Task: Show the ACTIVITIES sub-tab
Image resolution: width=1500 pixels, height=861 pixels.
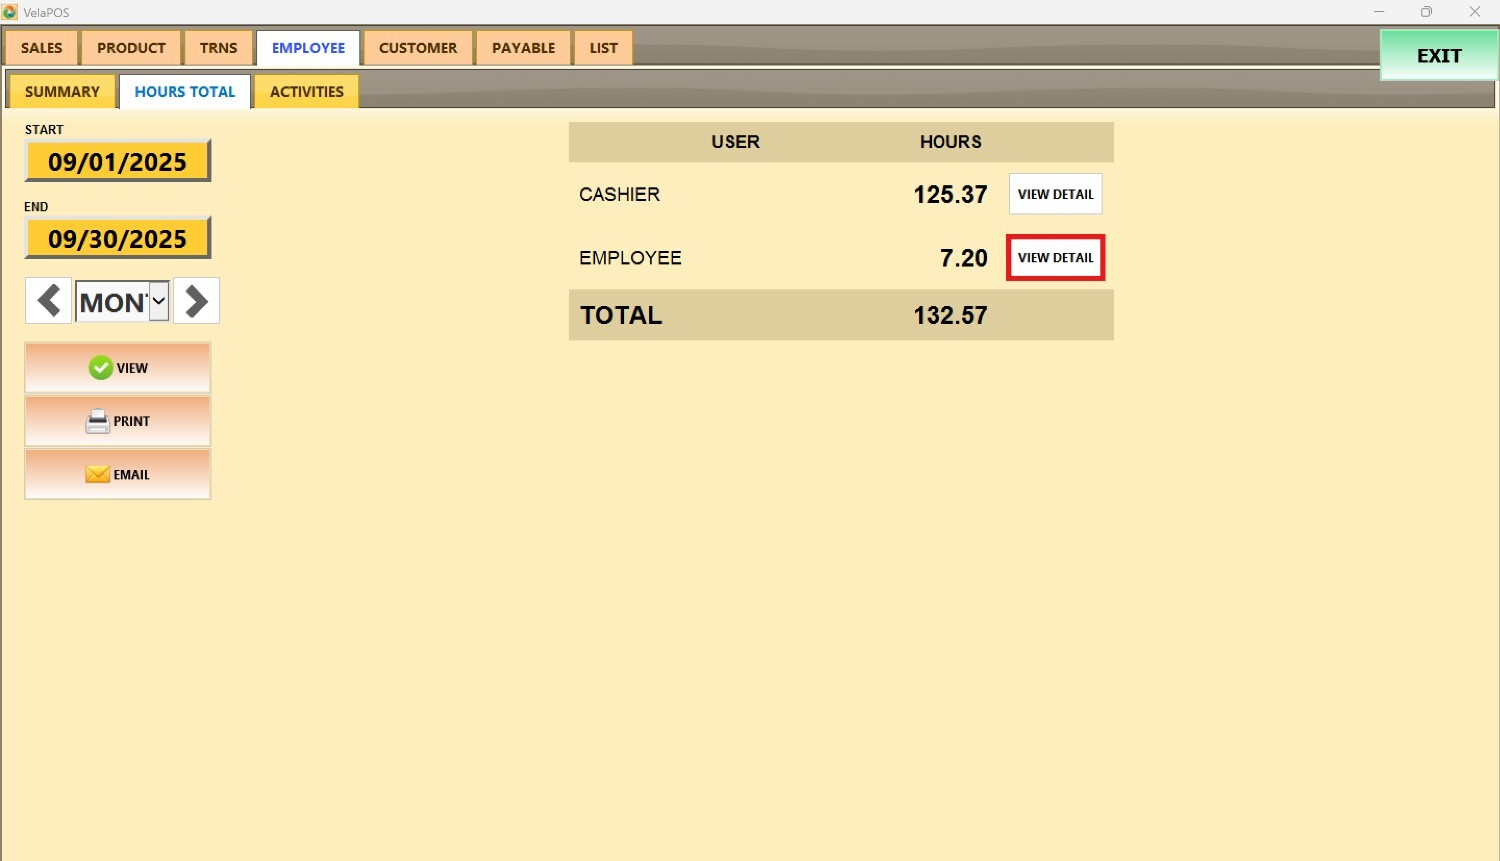Action: pos(306,92)
